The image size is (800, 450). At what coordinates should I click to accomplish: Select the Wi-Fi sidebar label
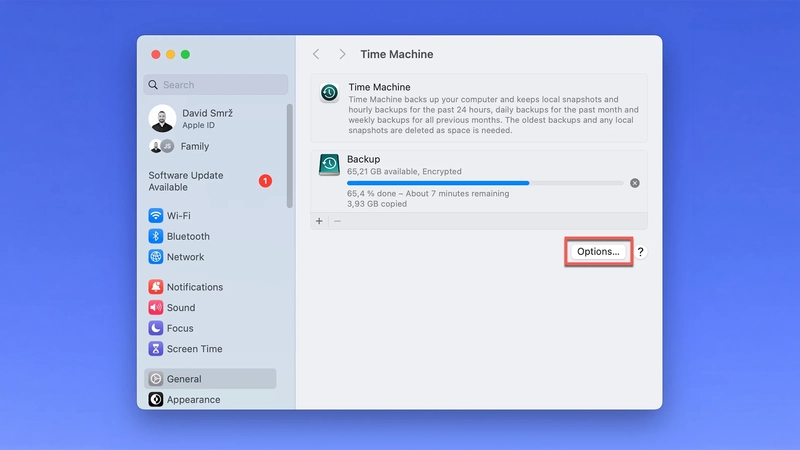[x=179, y=216]
